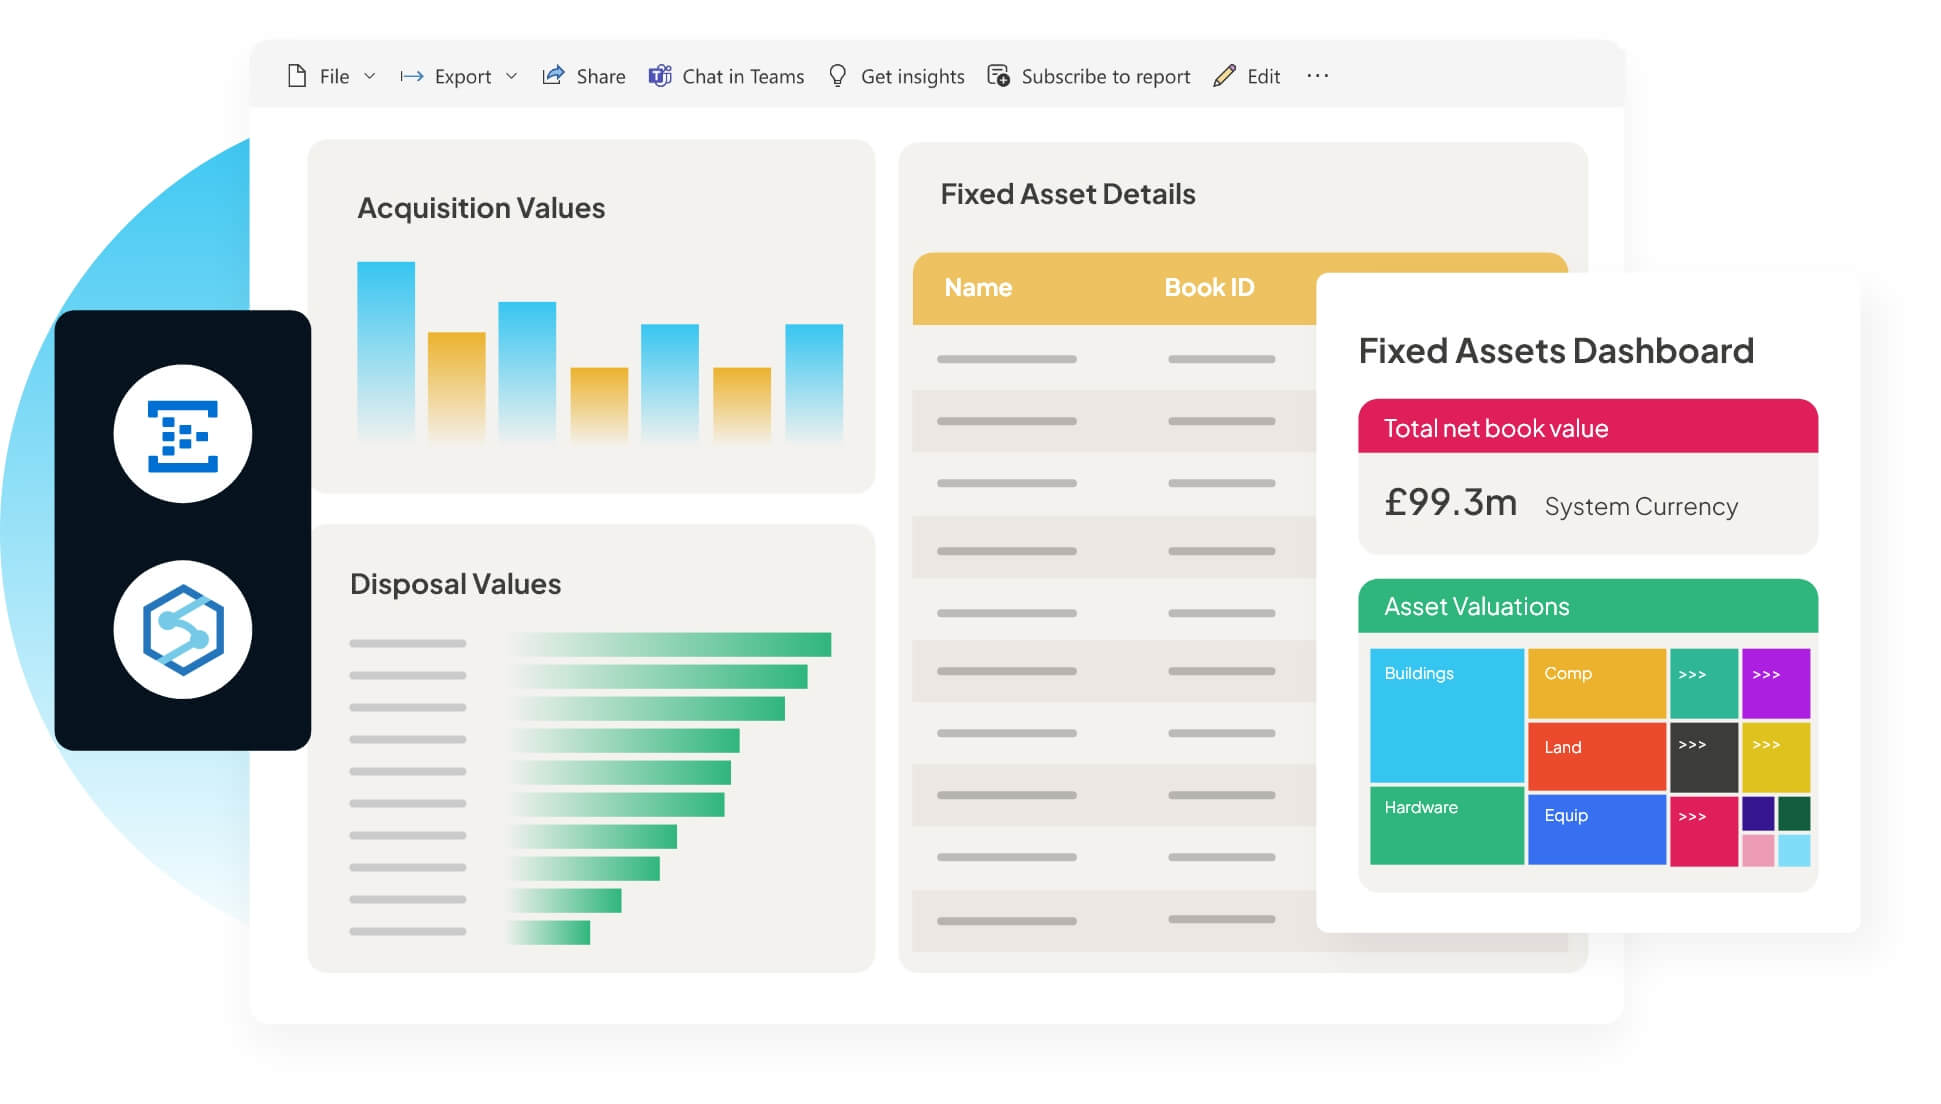The image size is (1941, 1104).
Task: Click the Azure Event Hubs circular icon
Action: (183, 434)
